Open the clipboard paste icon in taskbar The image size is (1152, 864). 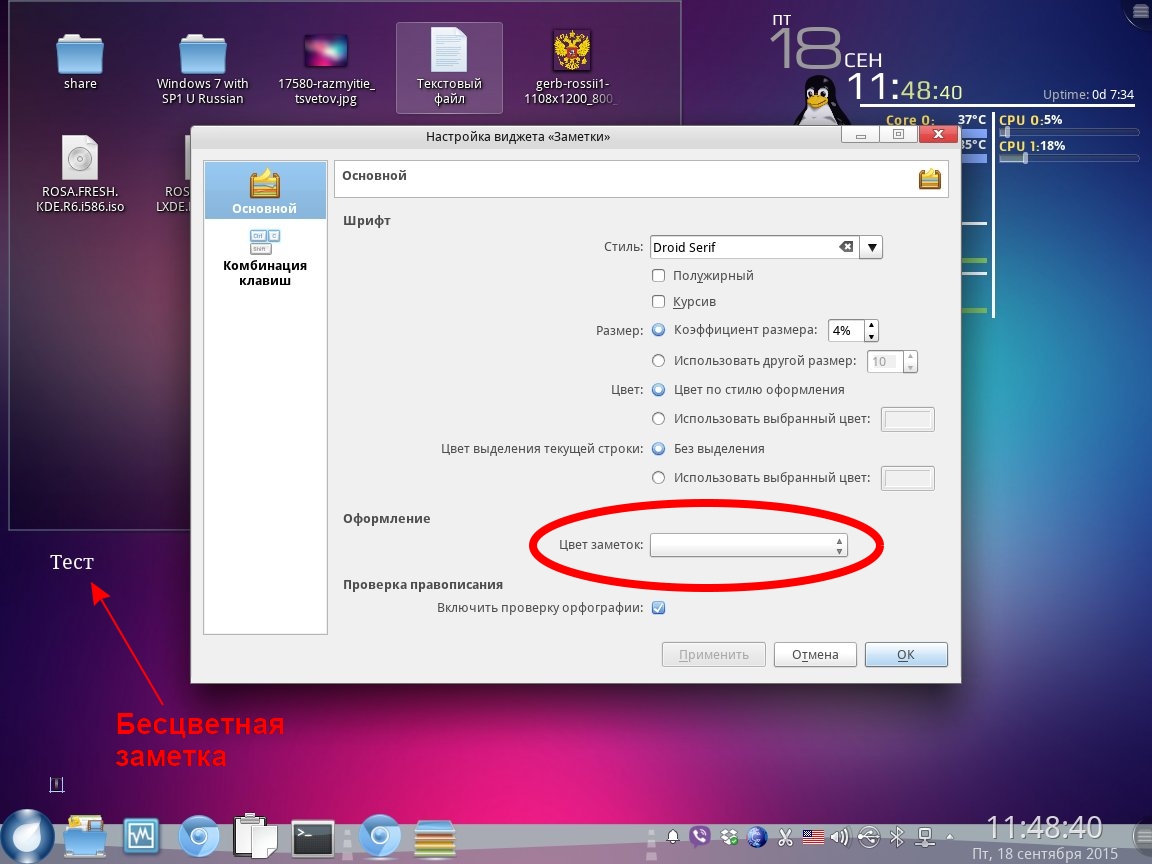click(x=255, y=835)
